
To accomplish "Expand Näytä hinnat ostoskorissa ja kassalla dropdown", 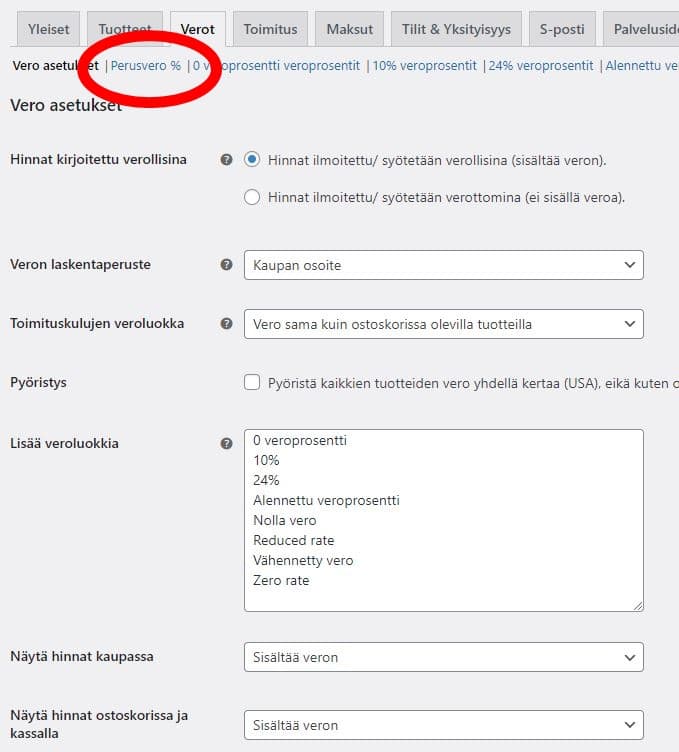I will coord(443,725).
